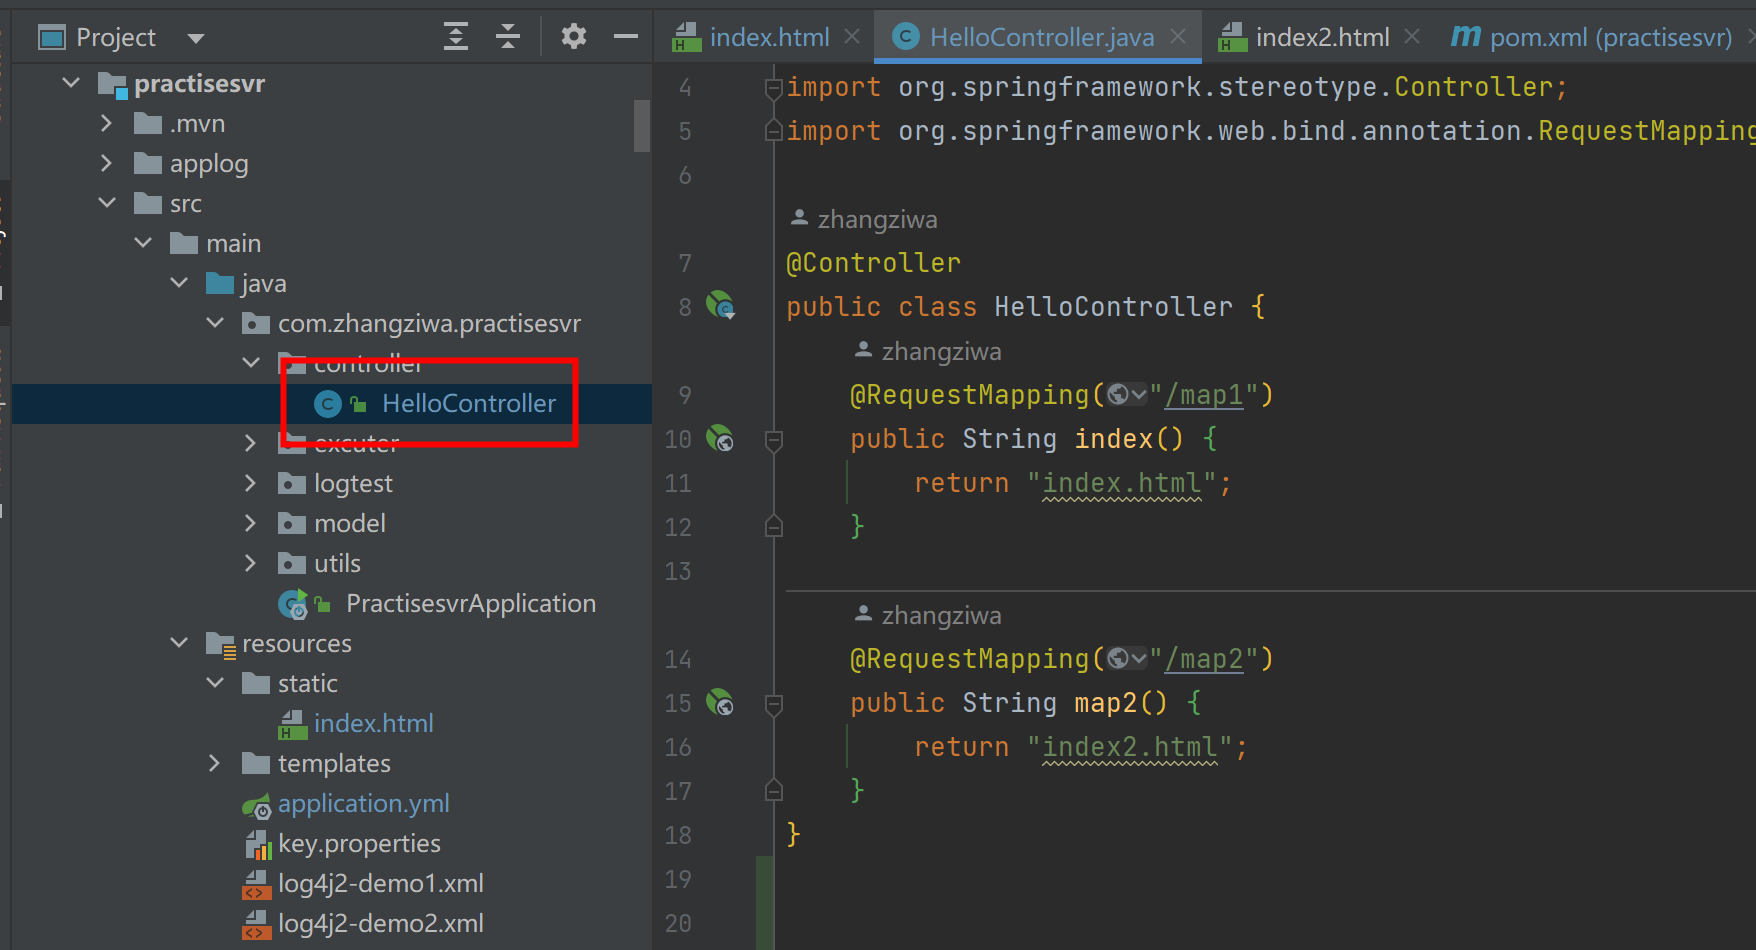Click the Project panel window icon
Image resolution: width=1756 pixels, height=950 pixels.
click(x=51, y=38)
